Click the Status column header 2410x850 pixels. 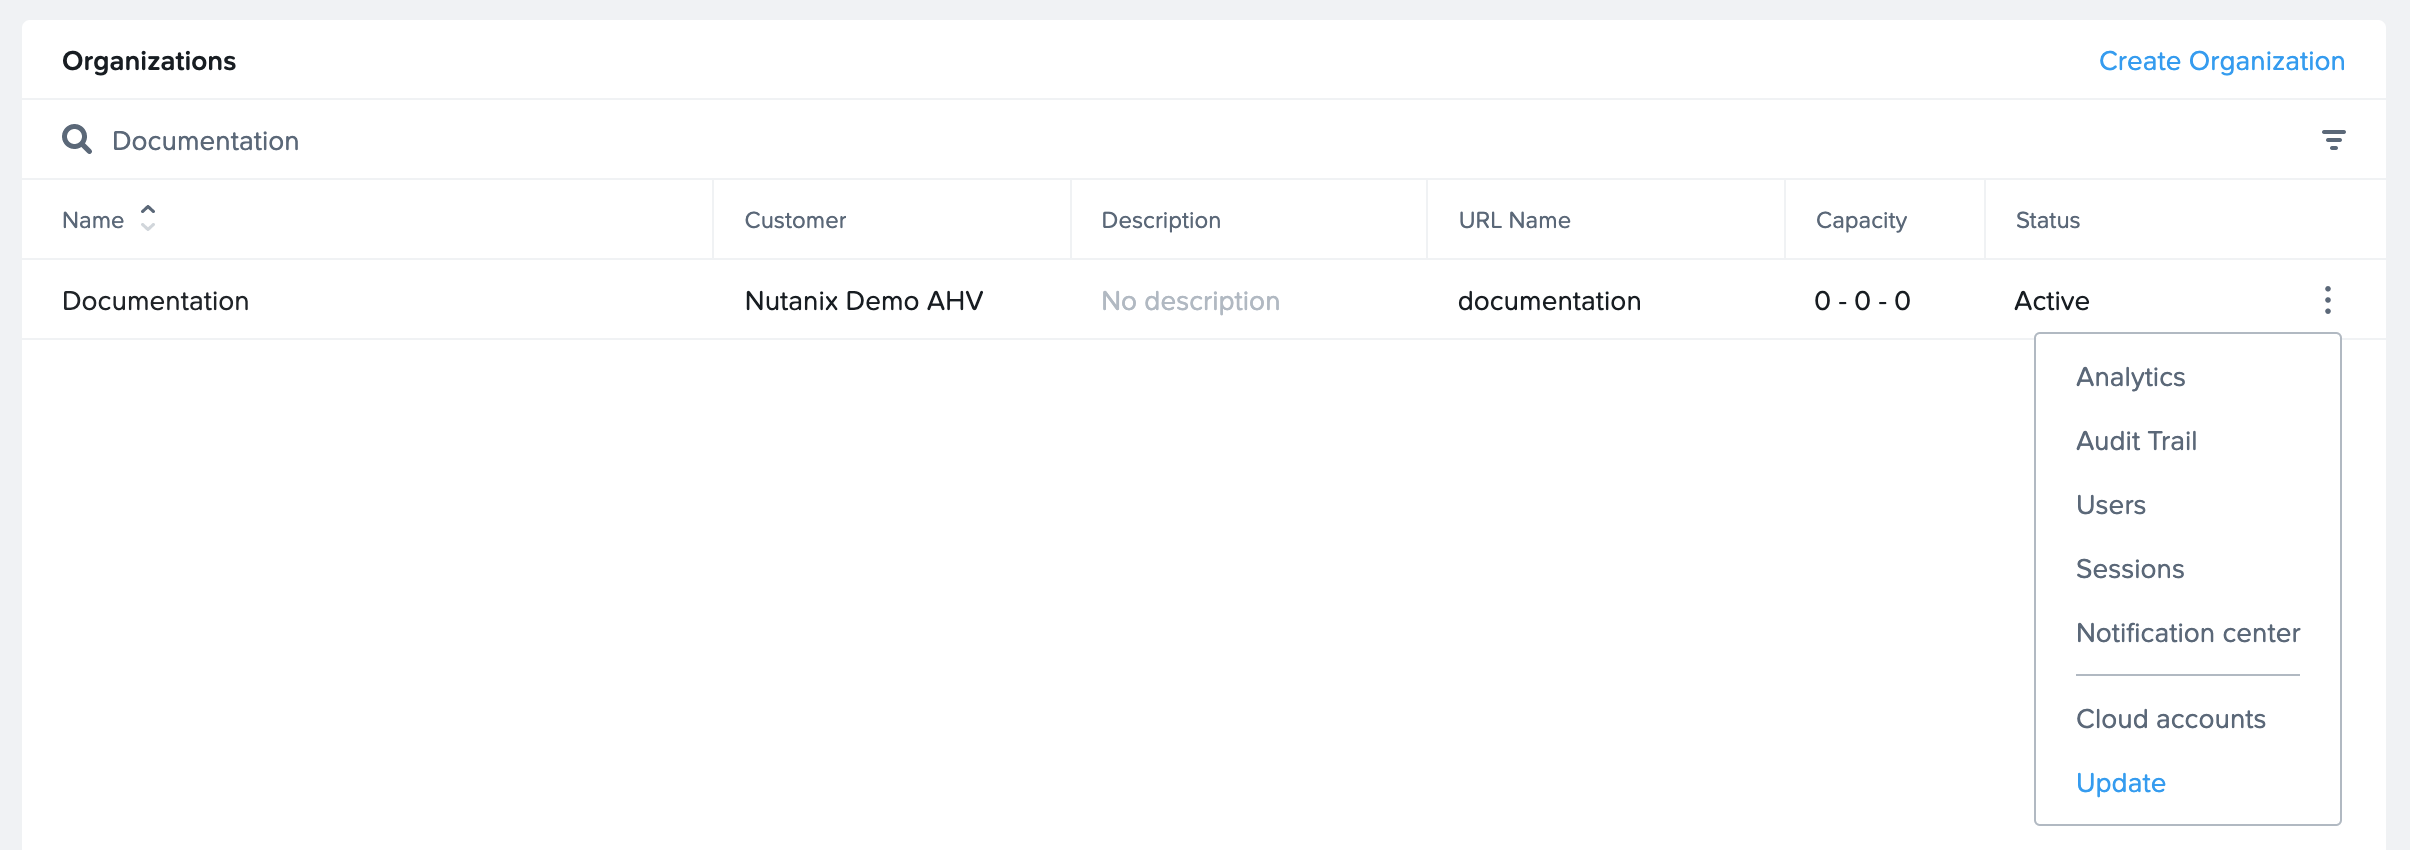tap(2047, 220)
